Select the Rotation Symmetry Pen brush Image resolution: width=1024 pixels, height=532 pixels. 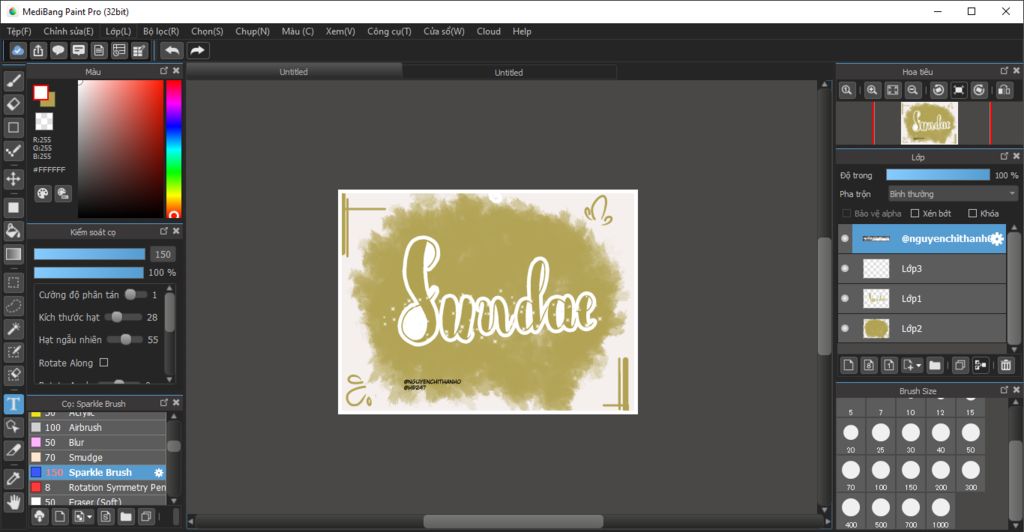[x=97, y=488]
